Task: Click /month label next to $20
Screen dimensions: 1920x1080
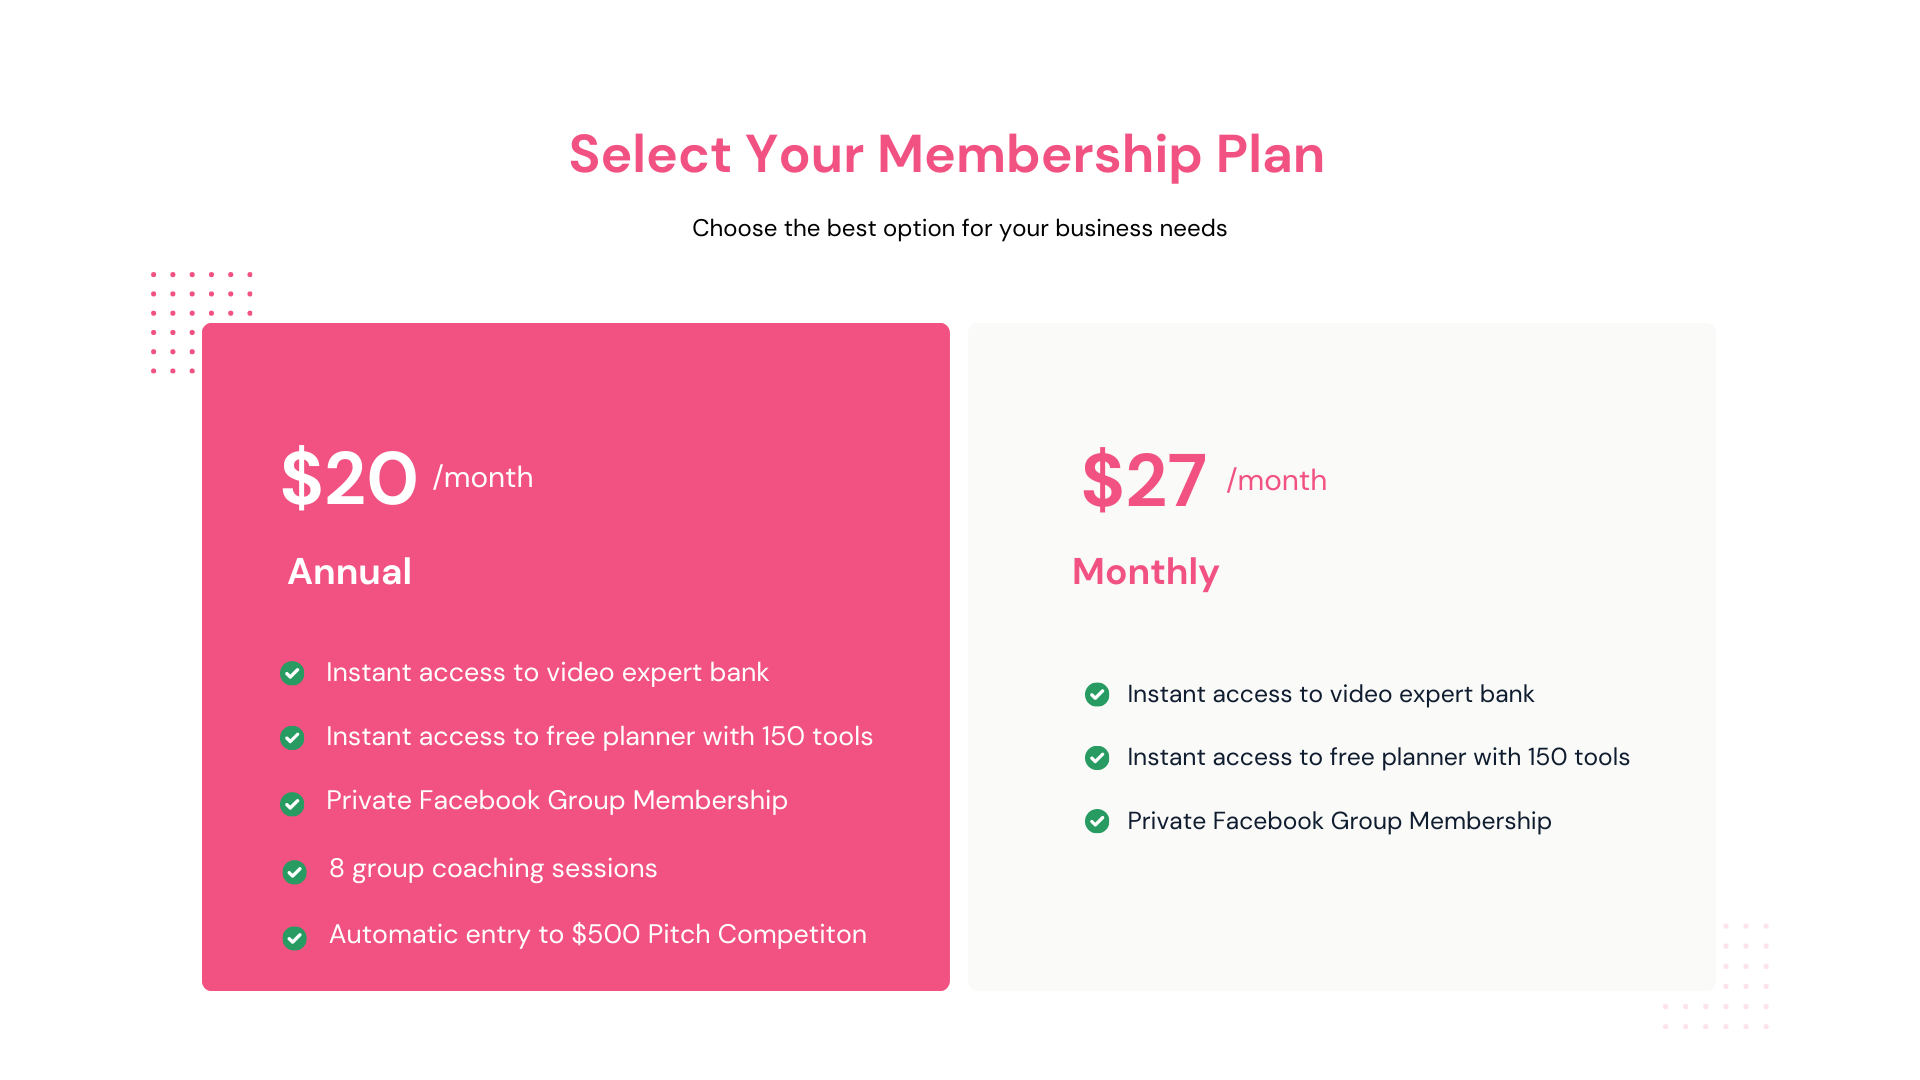Action: point(483,477)
